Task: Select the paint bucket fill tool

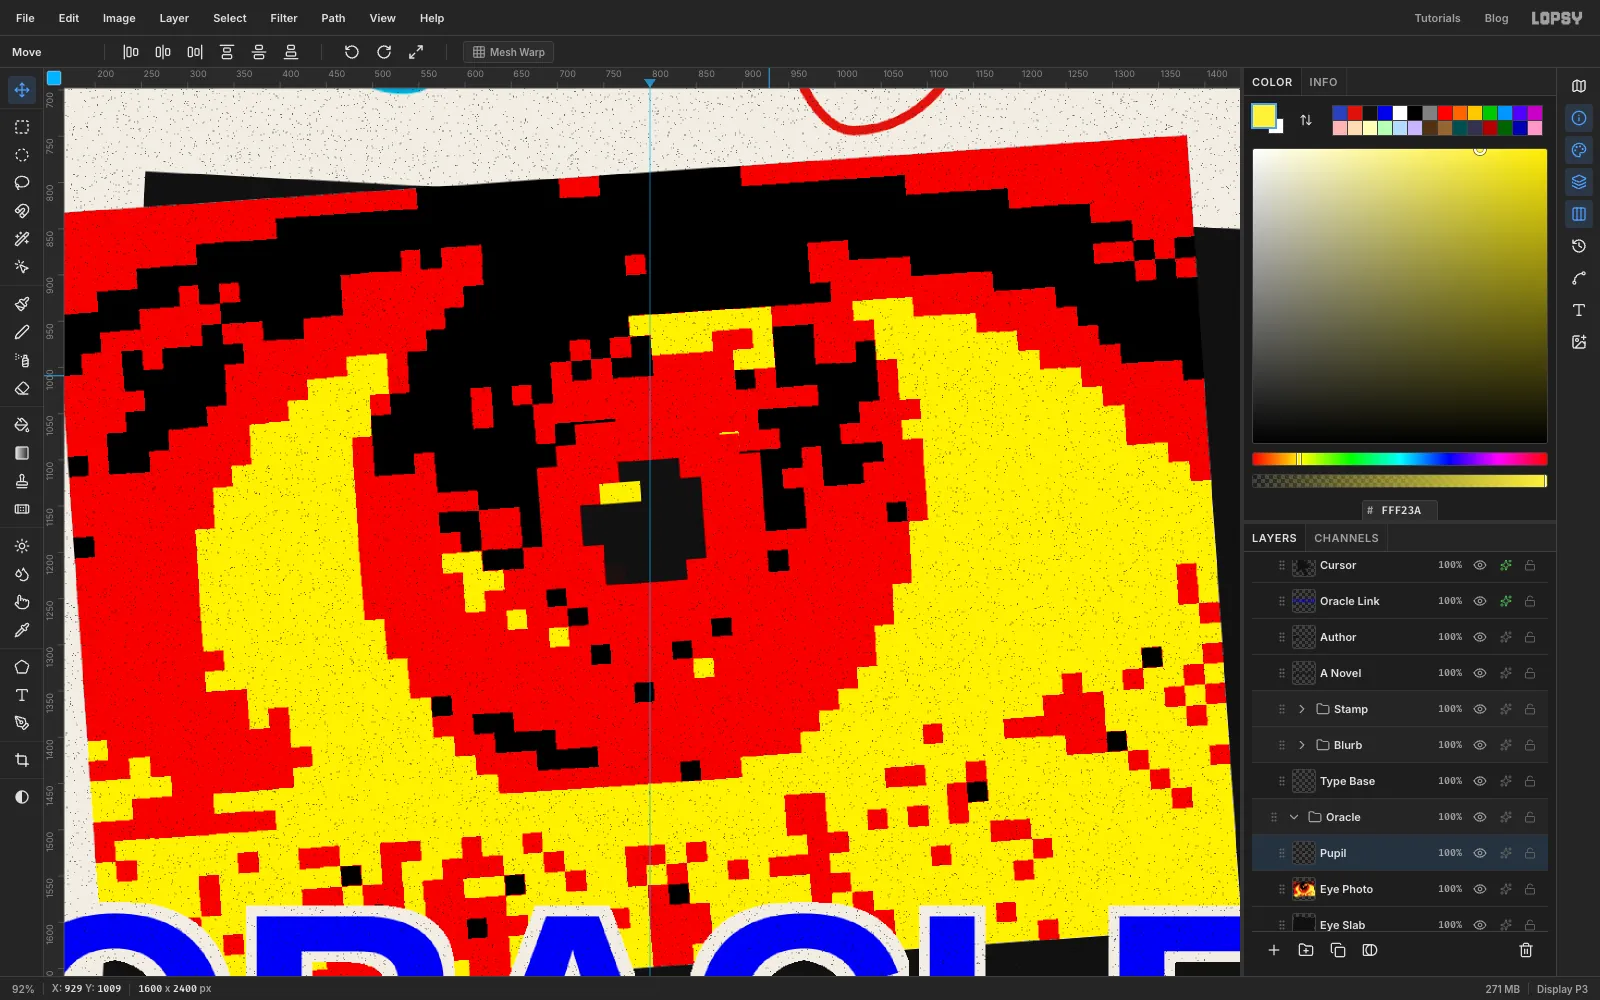Action: tap(22, 425)
